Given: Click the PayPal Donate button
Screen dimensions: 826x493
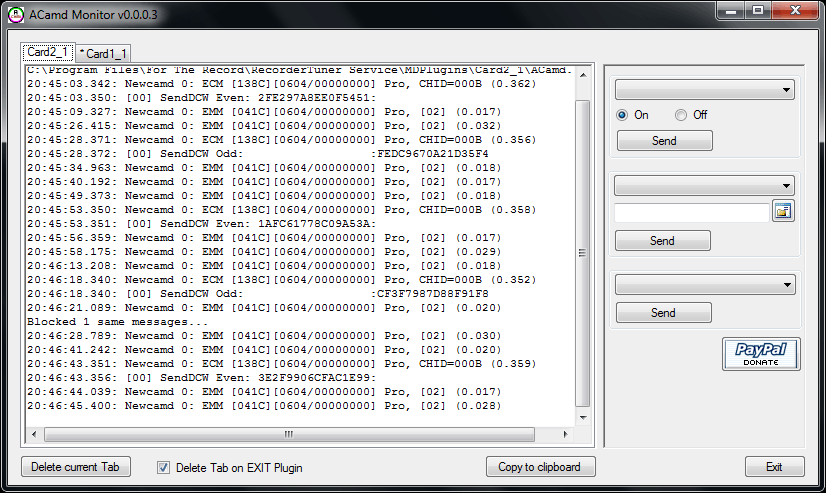Looking at the screenshot, I should click(761, 354).
